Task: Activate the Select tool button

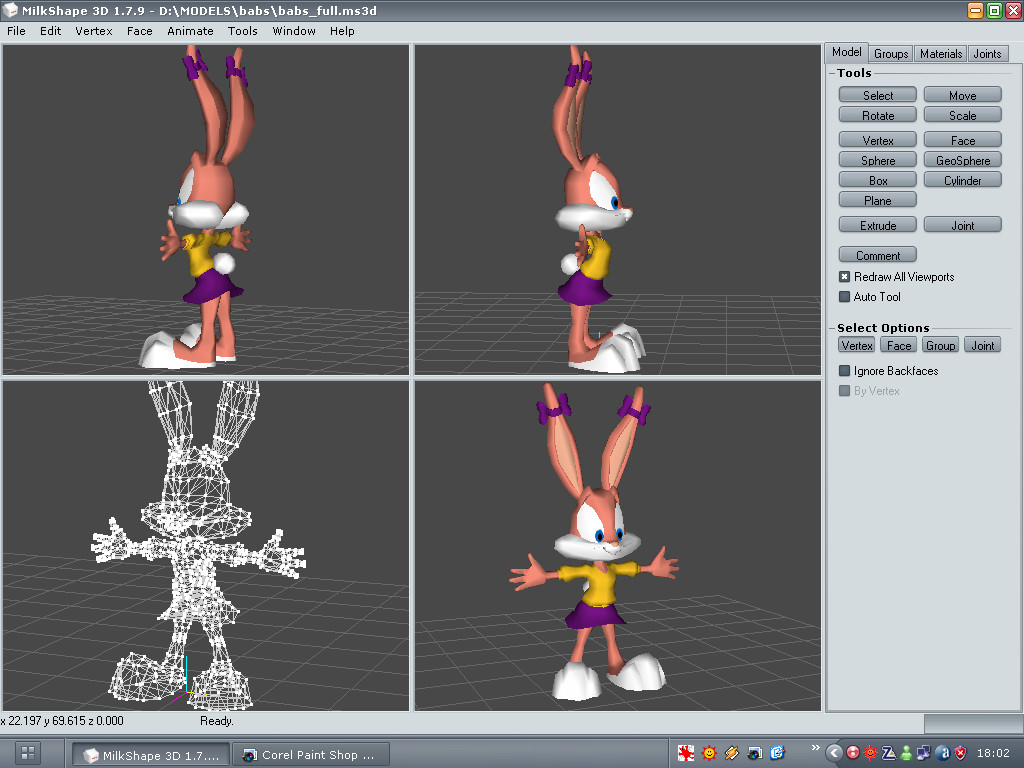Action: pyautogui.click(x=878, y=95)
